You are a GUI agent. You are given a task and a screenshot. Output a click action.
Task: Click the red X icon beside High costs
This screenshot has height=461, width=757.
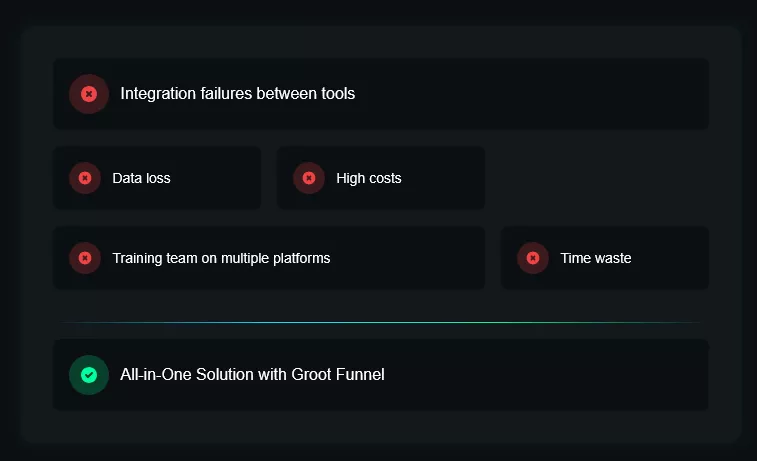click(309, 178)
